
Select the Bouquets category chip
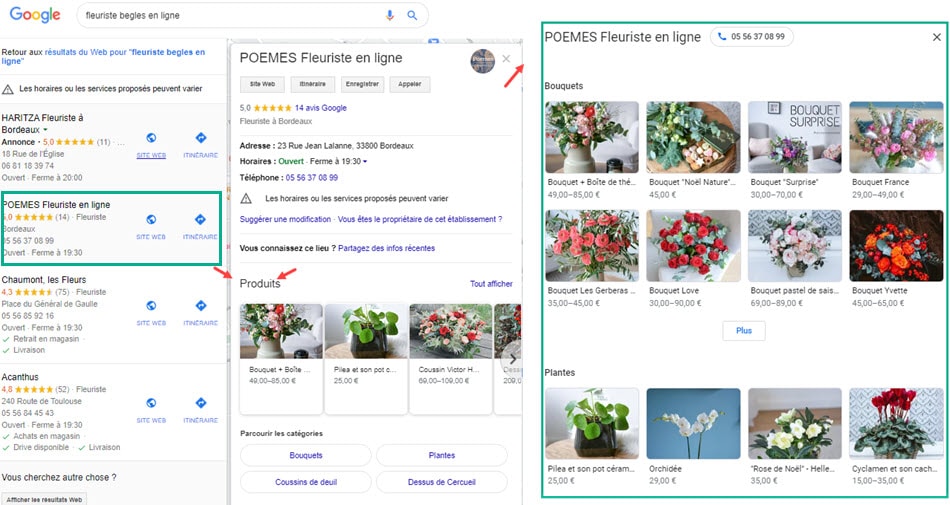click(306, 455)
